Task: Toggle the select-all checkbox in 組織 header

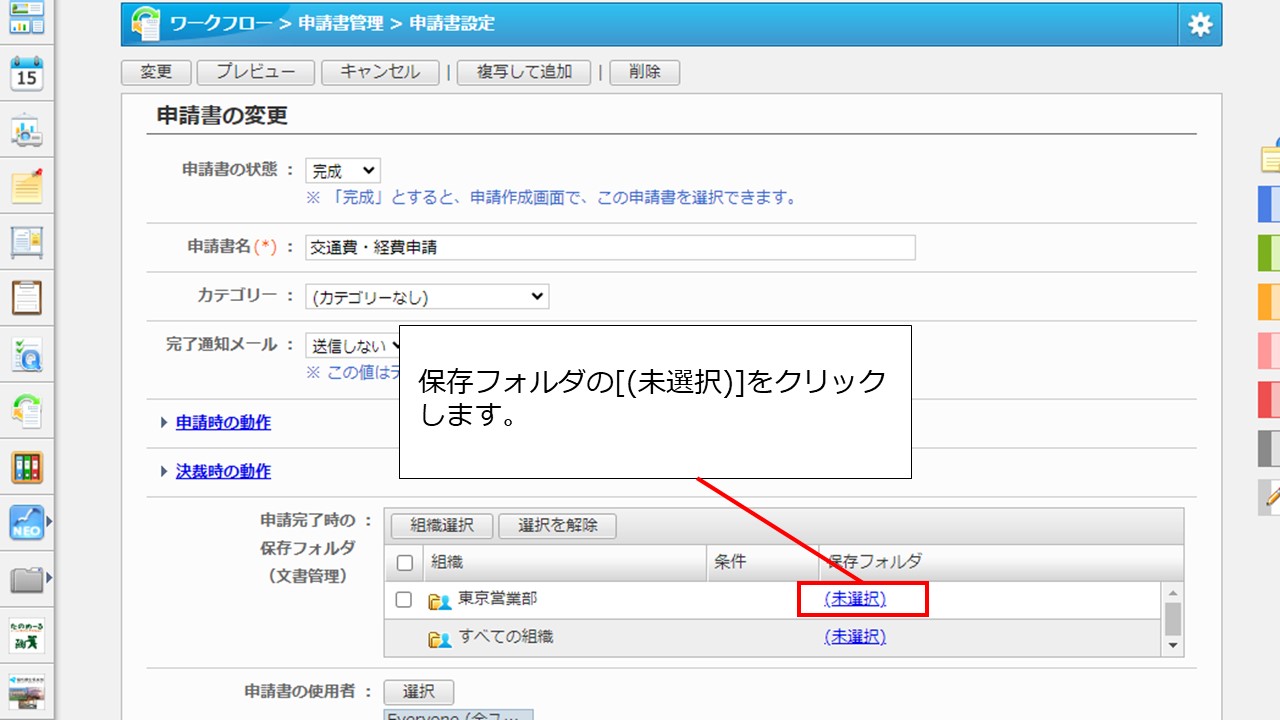Action: 404,563
